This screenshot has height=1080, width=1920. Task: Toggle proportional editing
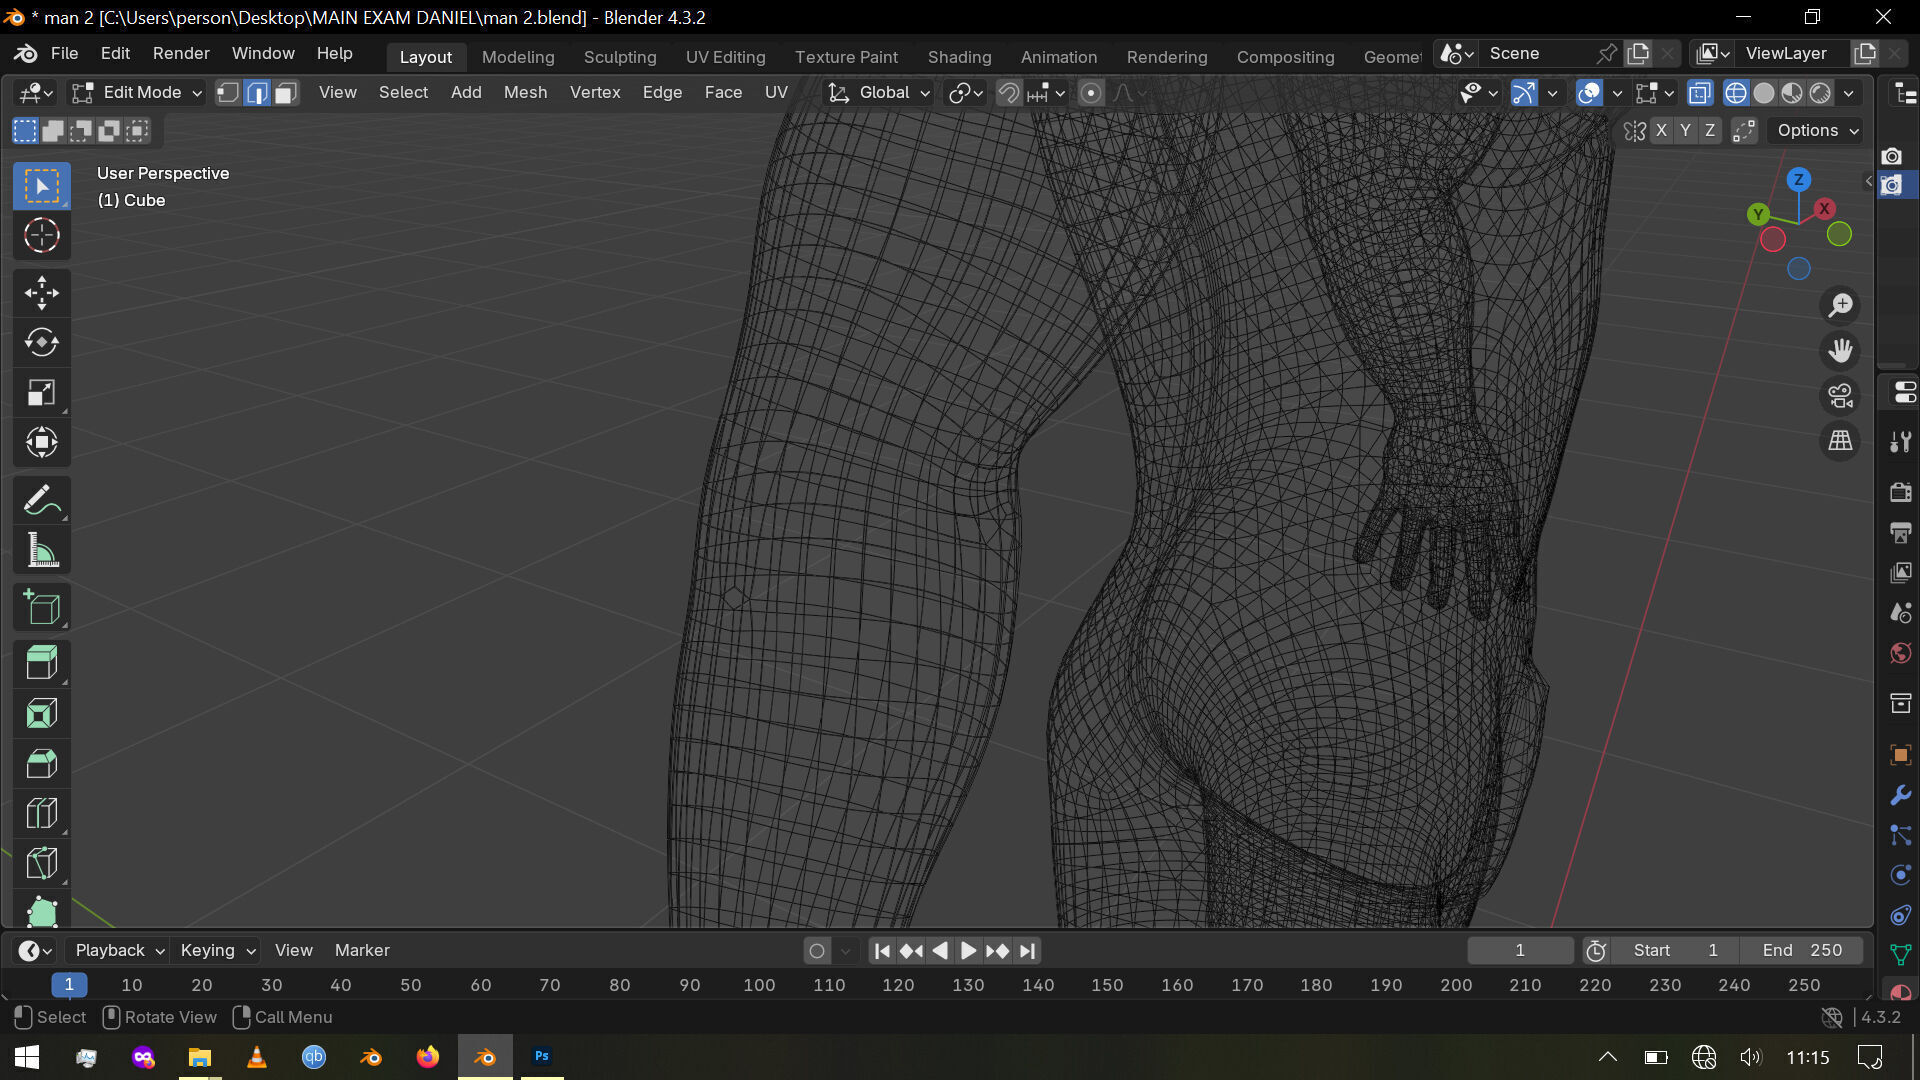tap(1091, 93)
